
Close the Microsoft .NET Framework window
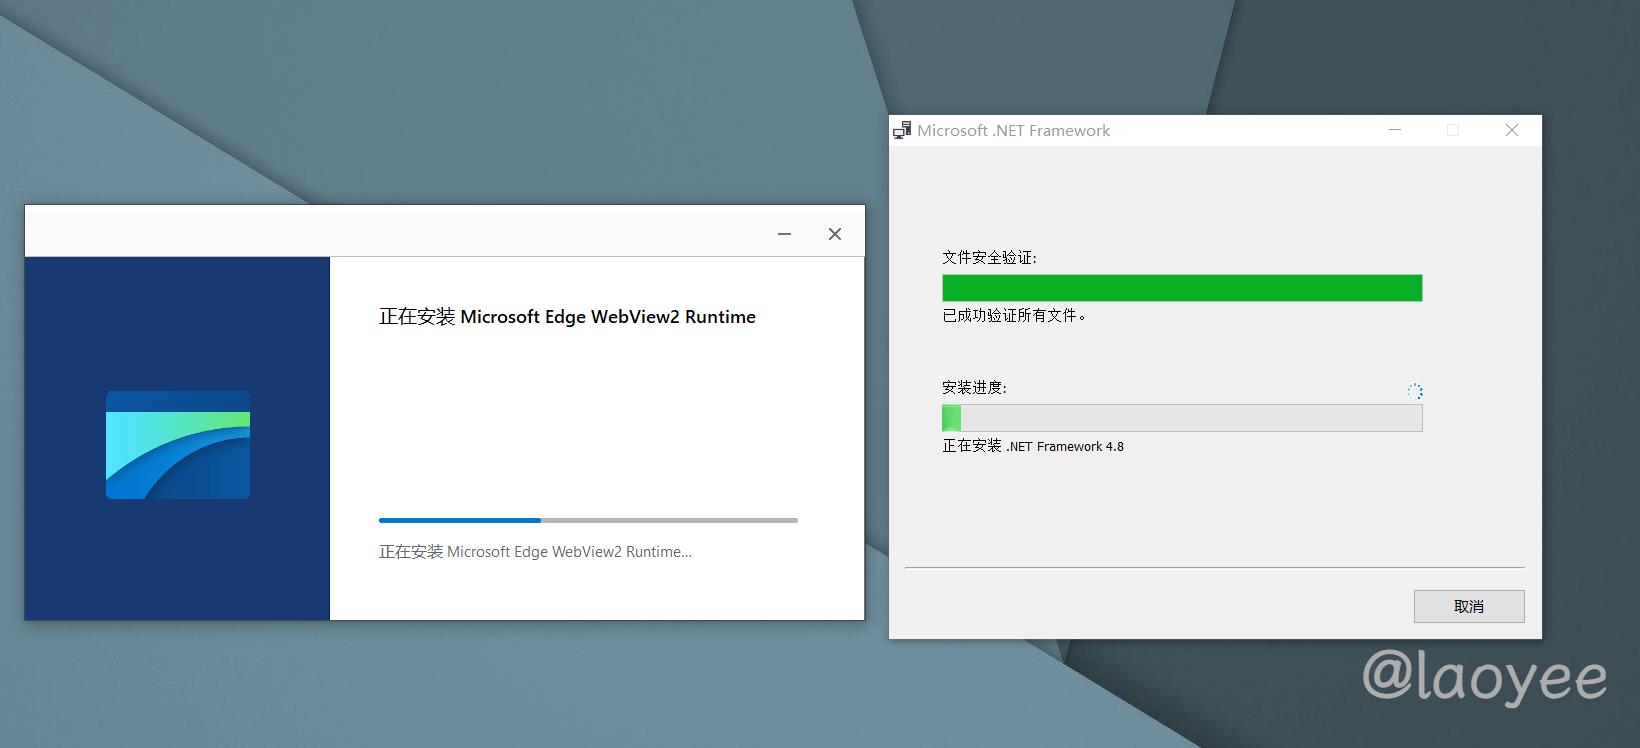(1511, 130)
